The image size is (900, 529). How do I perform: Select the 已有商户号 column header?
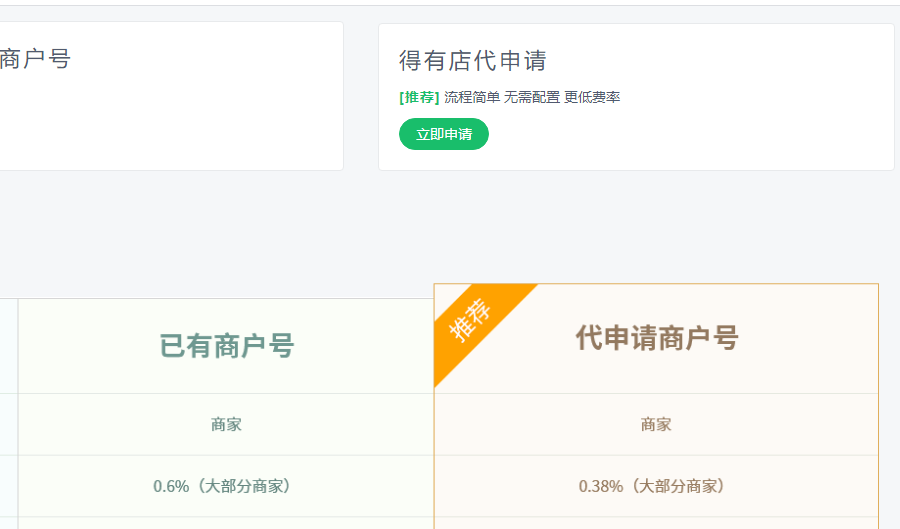226,346
